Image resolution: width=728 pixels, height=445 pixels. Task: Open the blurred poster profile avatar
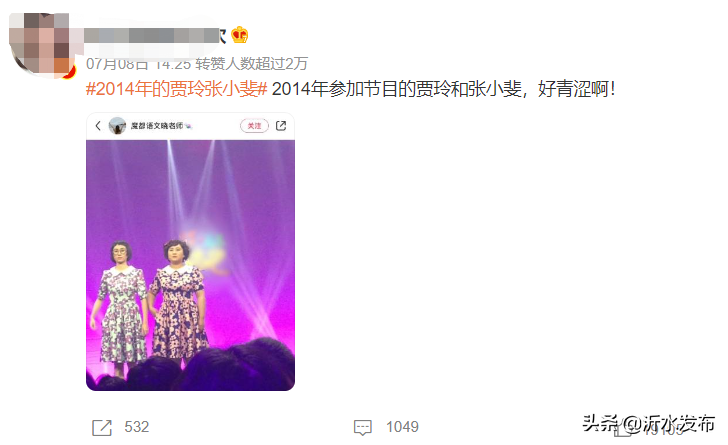pos(41,43)
